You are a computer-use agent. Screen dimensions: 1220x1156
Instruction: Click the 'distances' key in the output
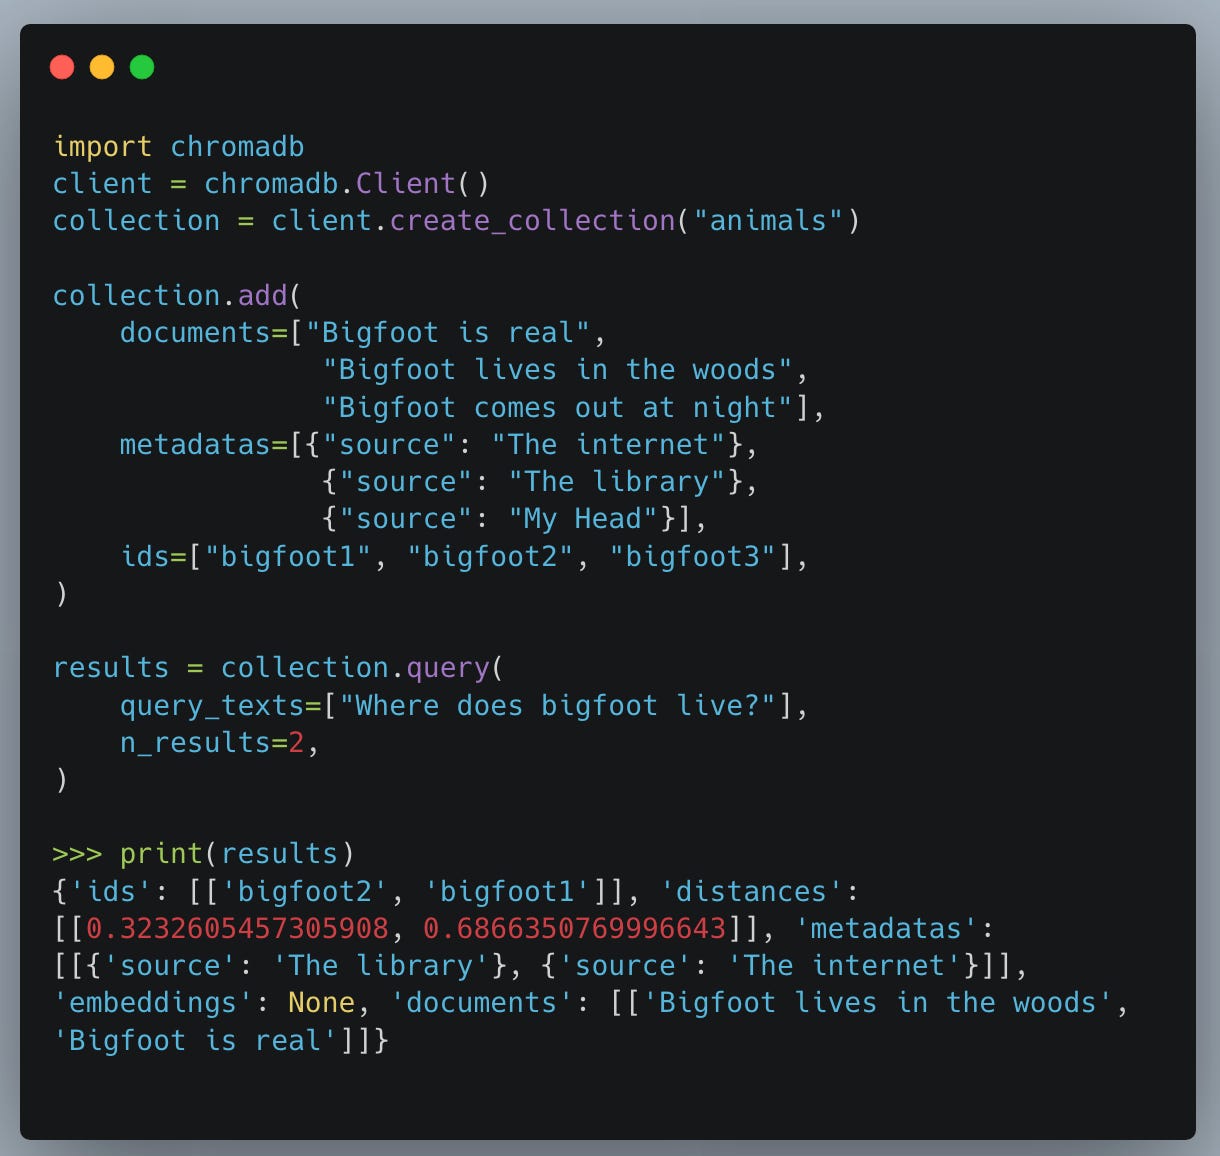tap(751, 892)
